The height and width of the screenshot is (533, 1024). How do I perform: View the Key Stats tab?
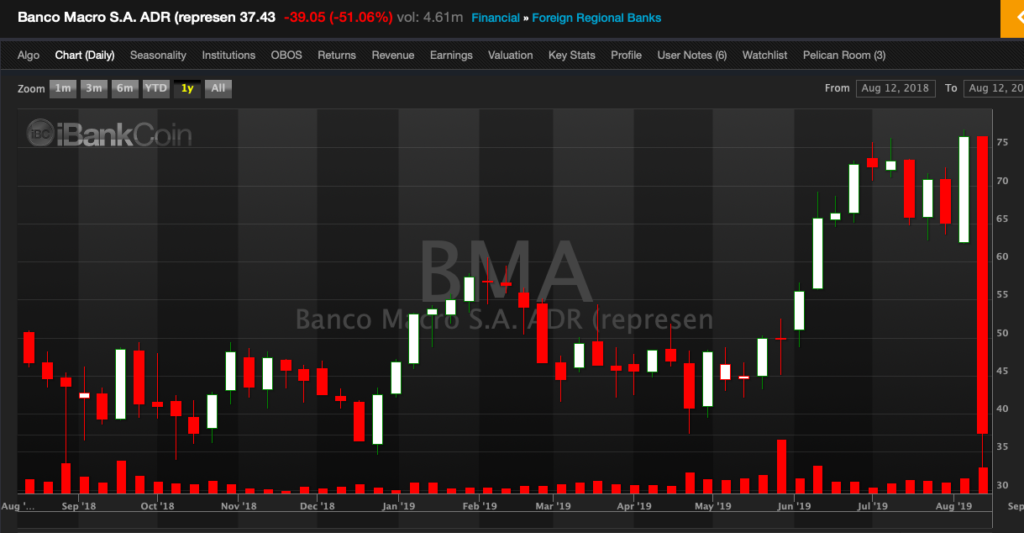pyautogui.click(x=571, y=56)
